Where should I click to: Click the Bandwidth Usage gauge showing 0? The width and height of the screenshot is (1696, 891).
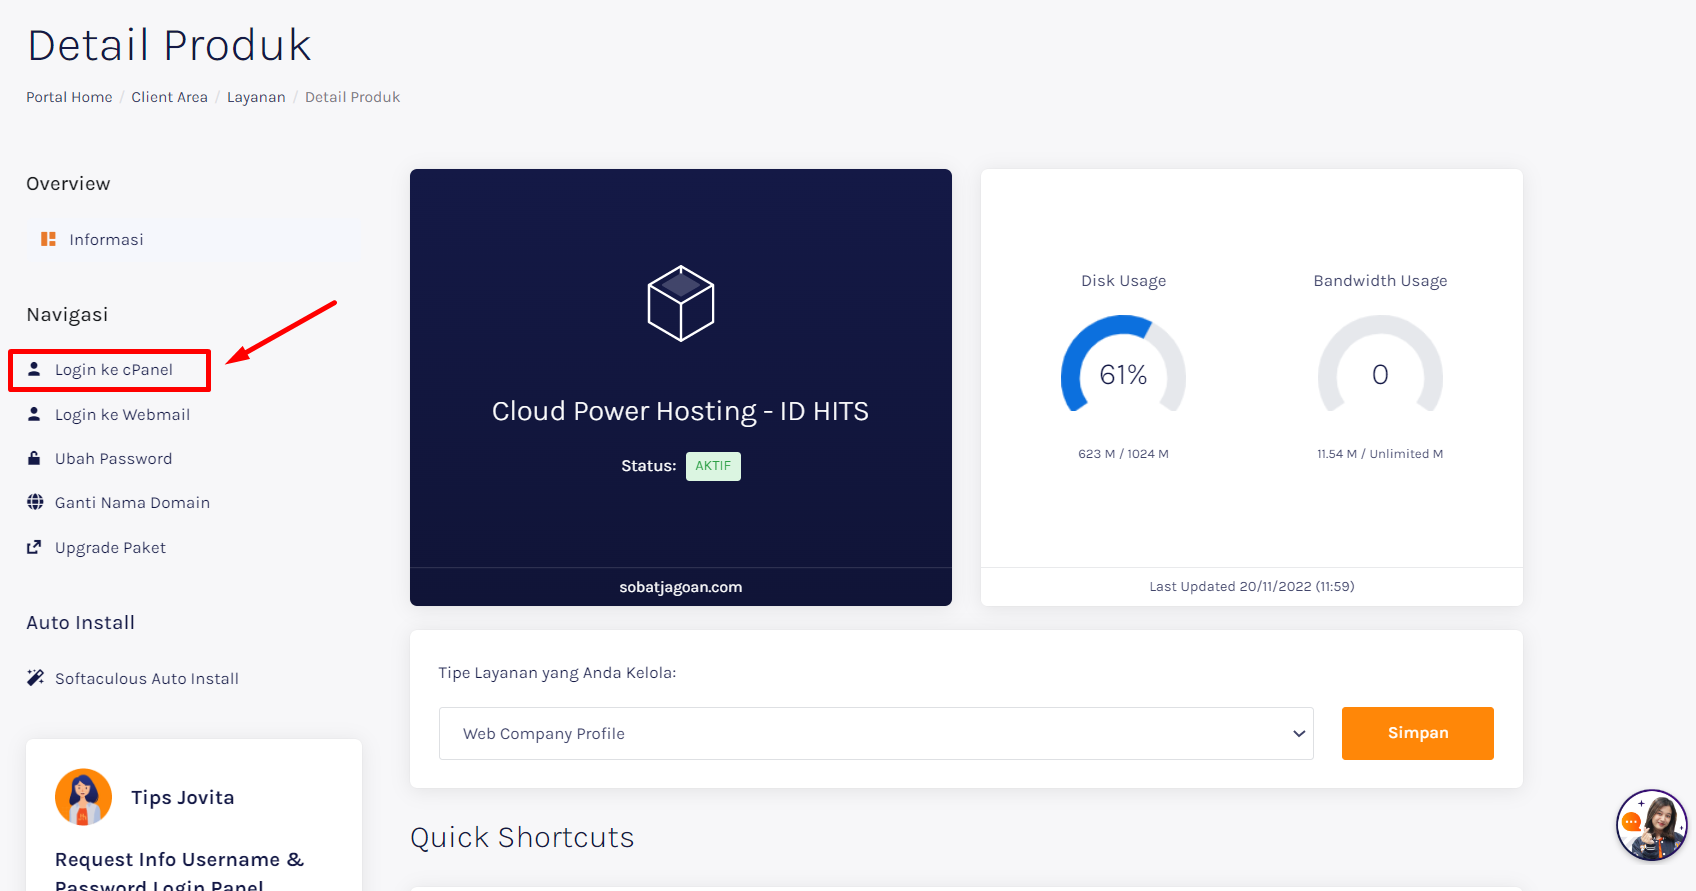1380,365
